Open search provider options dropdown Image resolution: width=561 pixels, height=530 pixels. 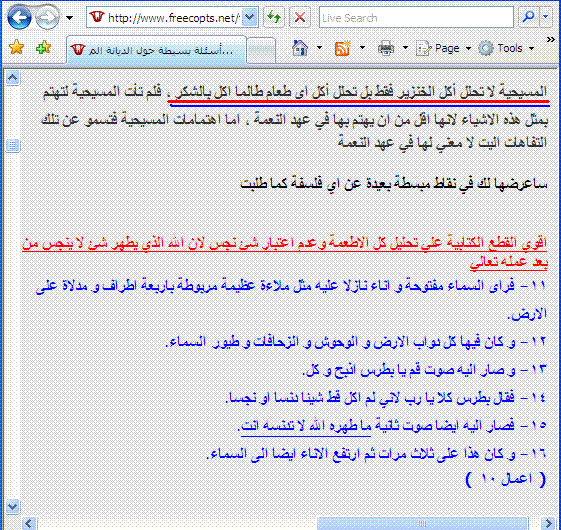pyautogui.click(x=545, y=17)
